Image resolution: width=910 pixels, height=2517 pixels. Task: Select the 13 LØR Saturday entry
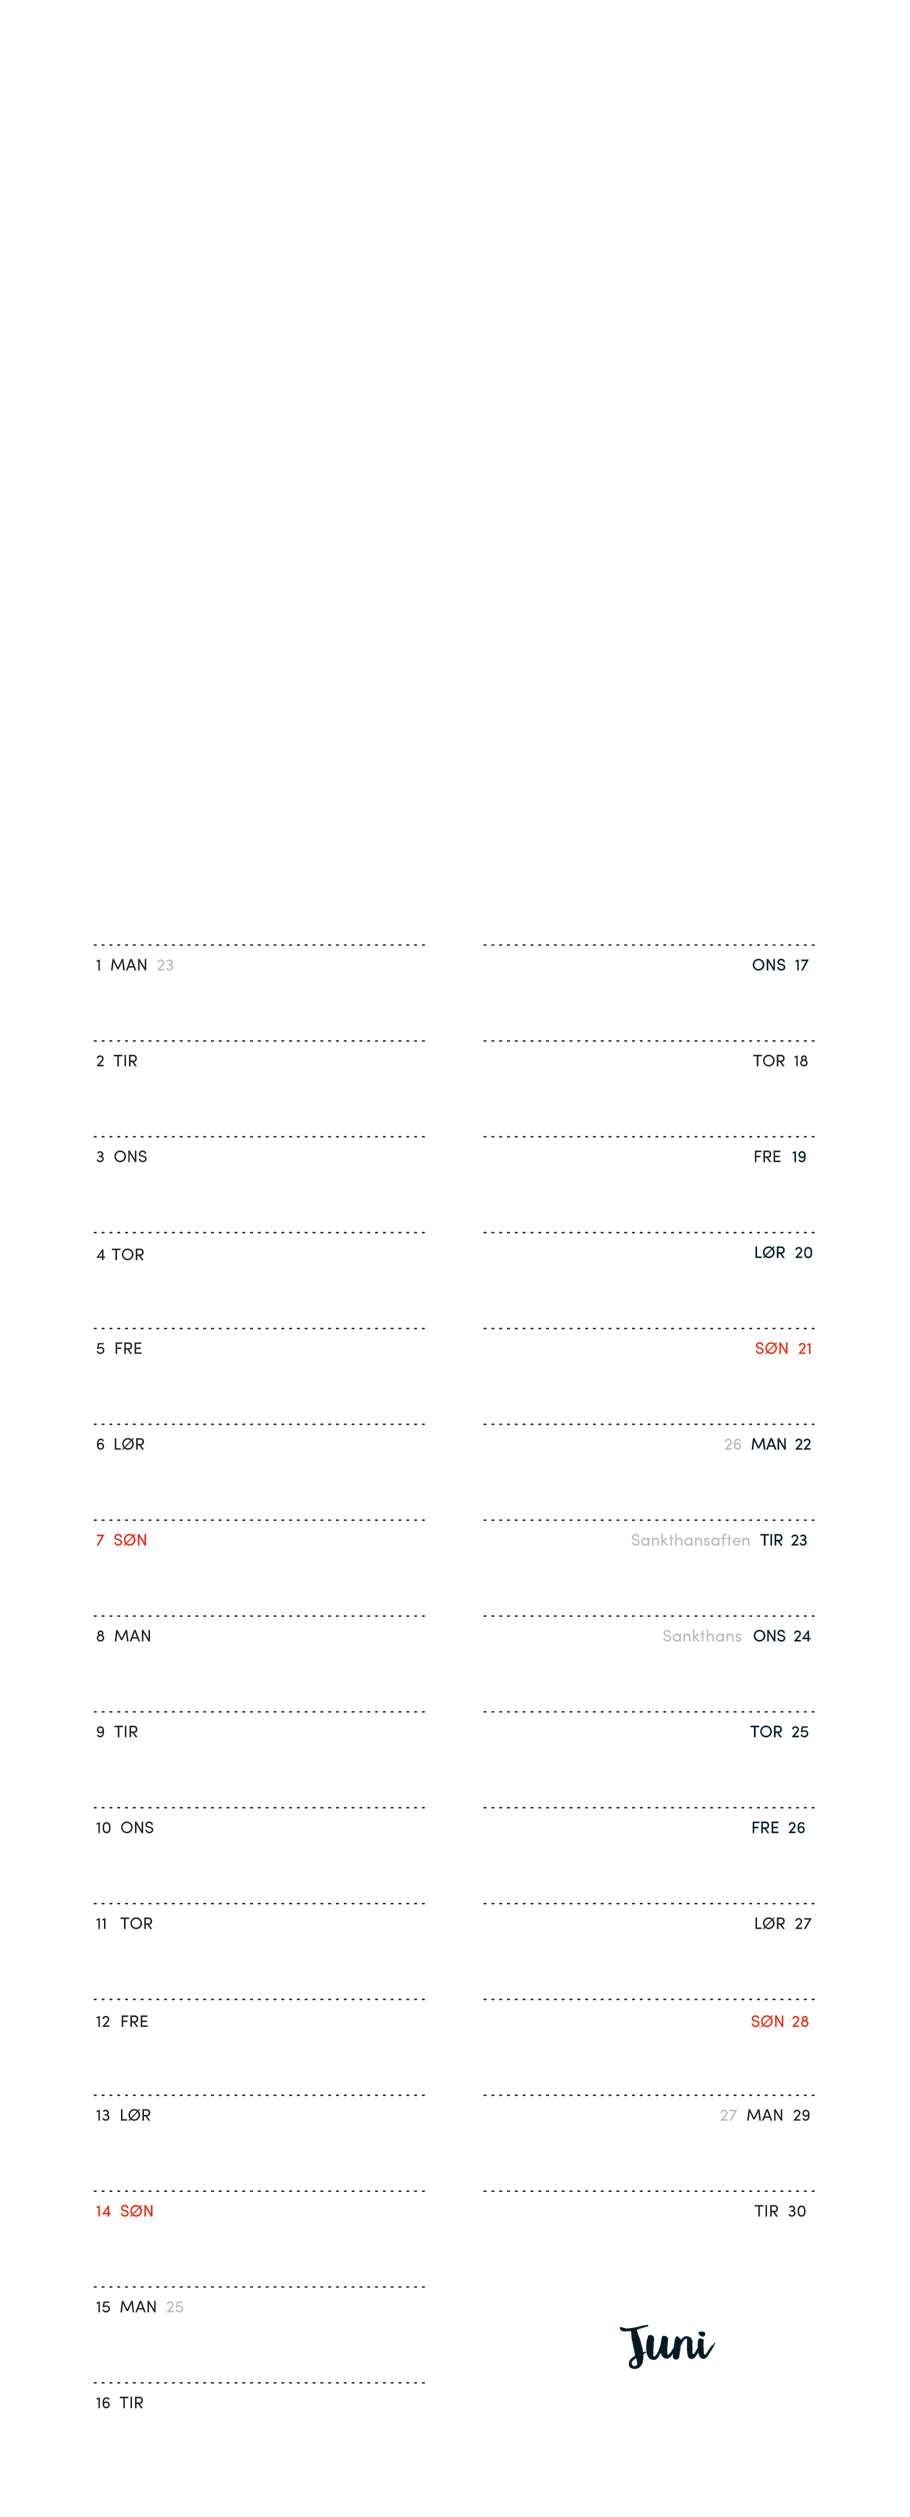(x=123, y=2115)
